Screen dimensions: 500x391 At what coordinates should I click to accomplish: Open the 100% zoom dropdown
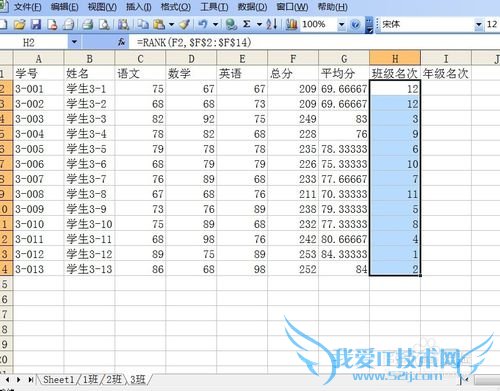tap(341, 25)
